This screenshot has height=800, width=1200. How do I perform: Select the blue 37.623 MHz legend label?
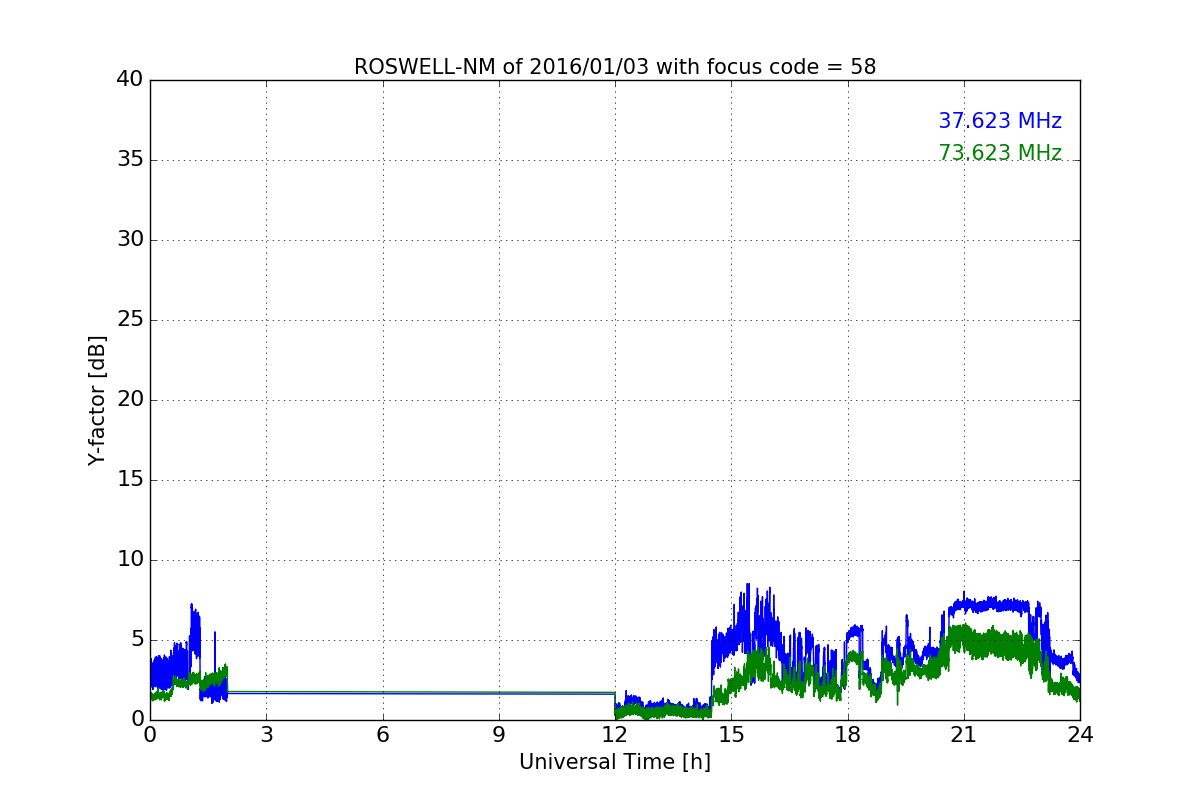(x=1000, y=121)
